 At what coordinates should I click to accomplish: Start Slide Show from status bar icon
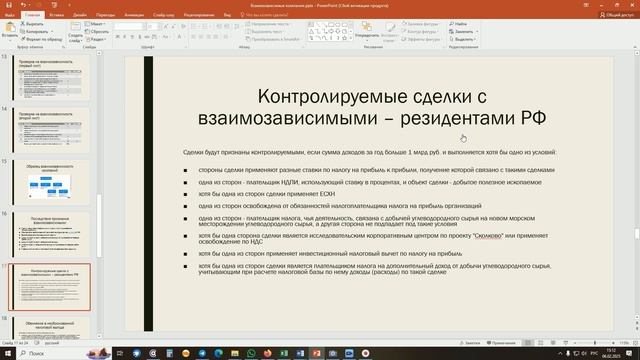565,343
